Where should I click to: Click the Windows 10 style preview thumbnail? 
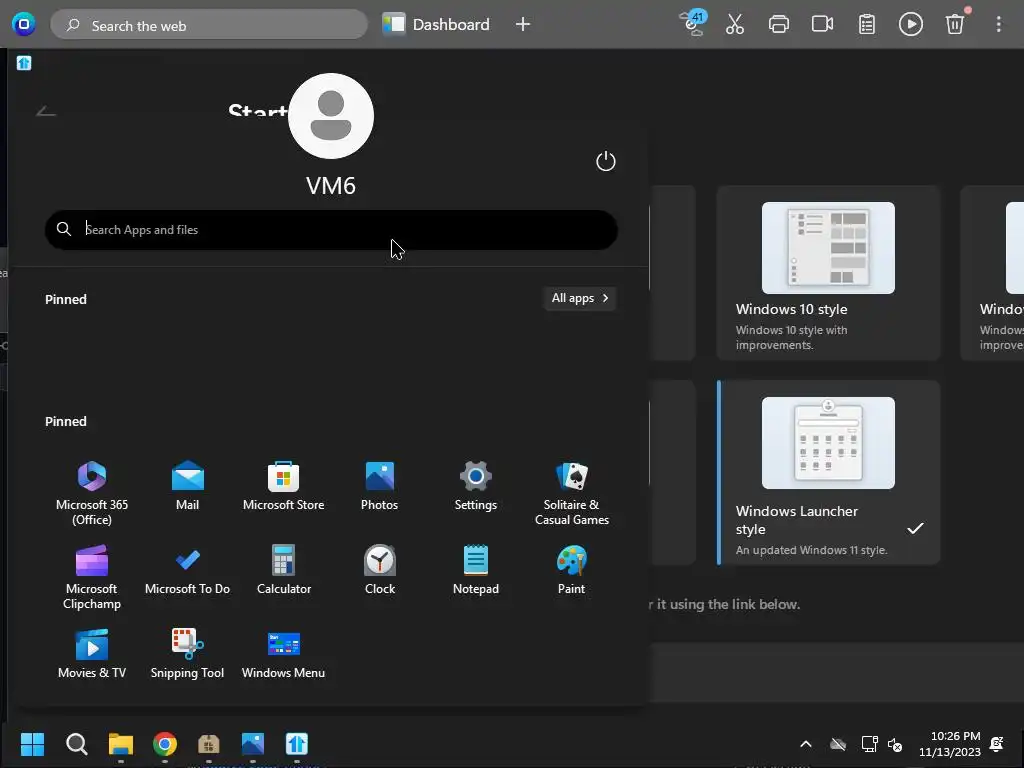(x=828, y=248)
